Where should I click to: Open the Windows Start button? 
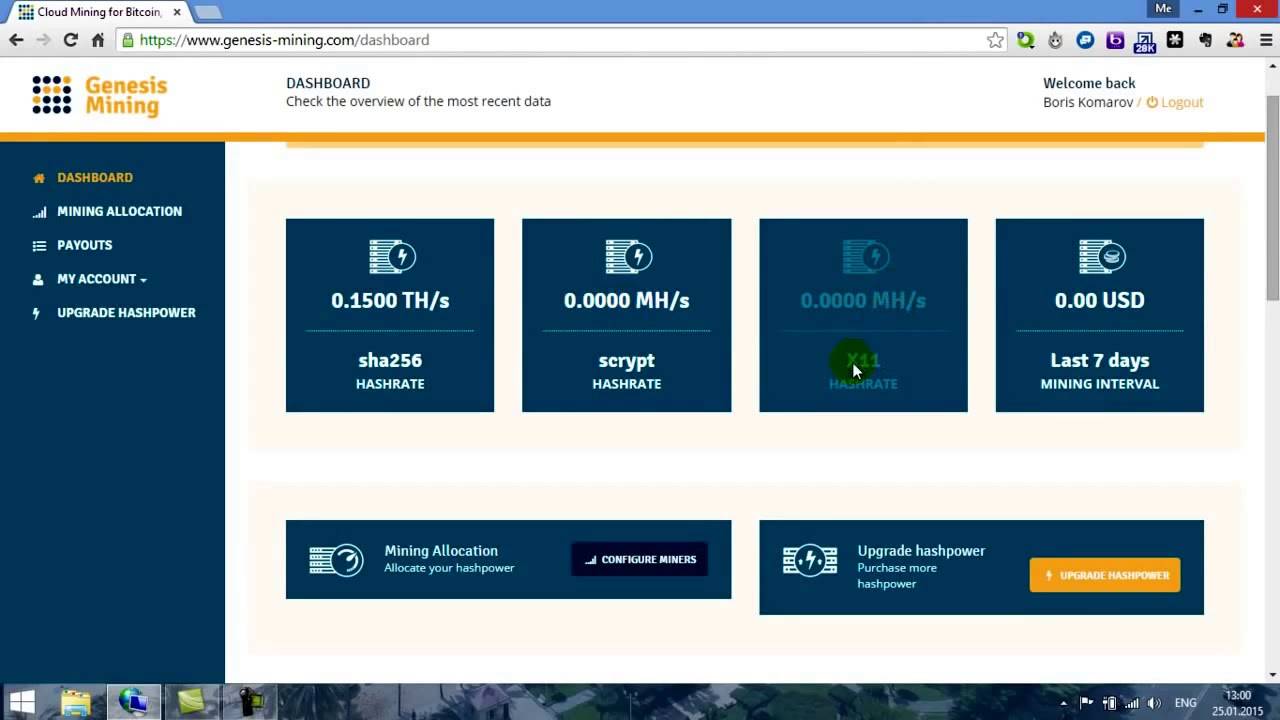pyautogui.click(x=22, y=702)
